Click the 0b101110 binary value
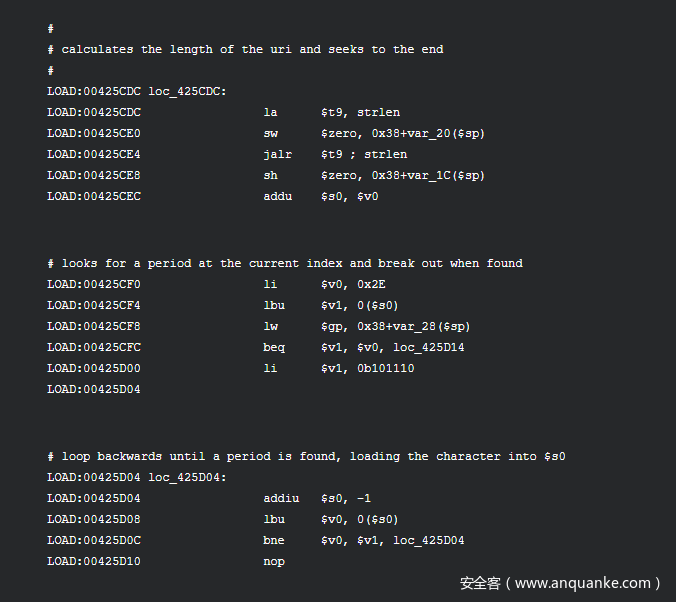The width and height of the screenshot is (676, 602). tap(386, 368)
